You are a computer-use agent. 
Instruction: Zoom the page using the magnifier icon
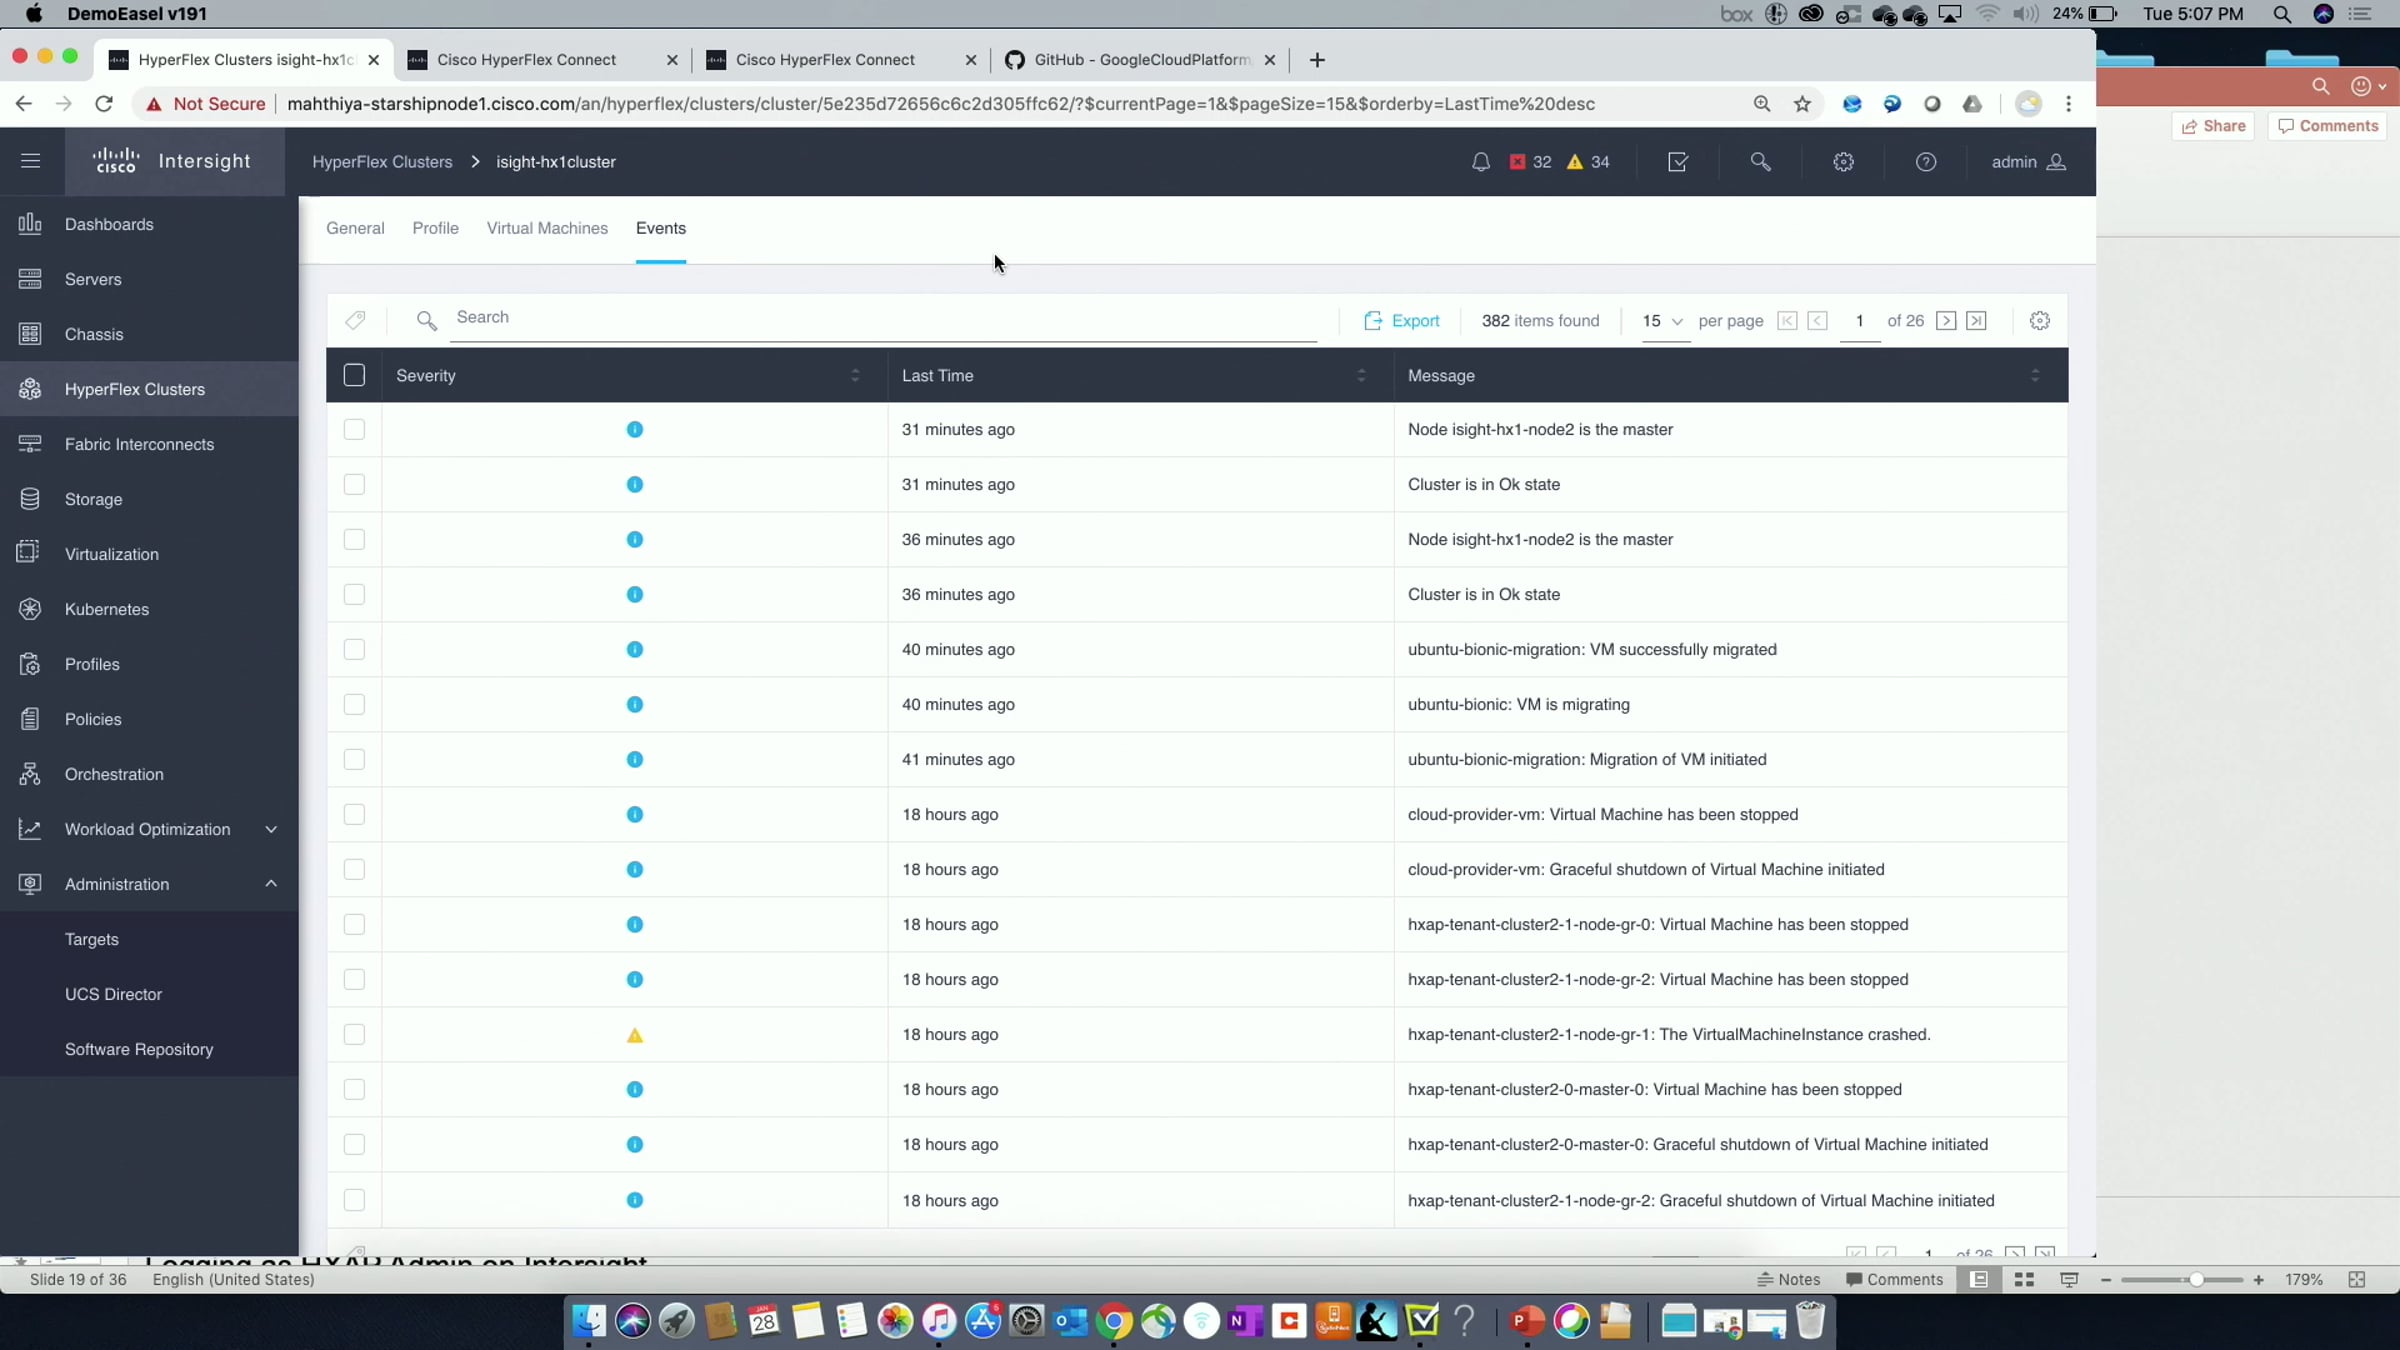tap(1762, 104)
